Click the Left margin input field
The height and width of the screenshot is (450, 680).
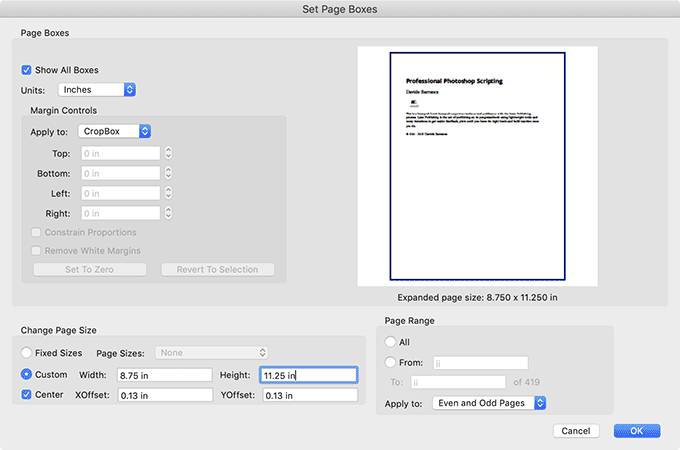(x=121, y=193)
